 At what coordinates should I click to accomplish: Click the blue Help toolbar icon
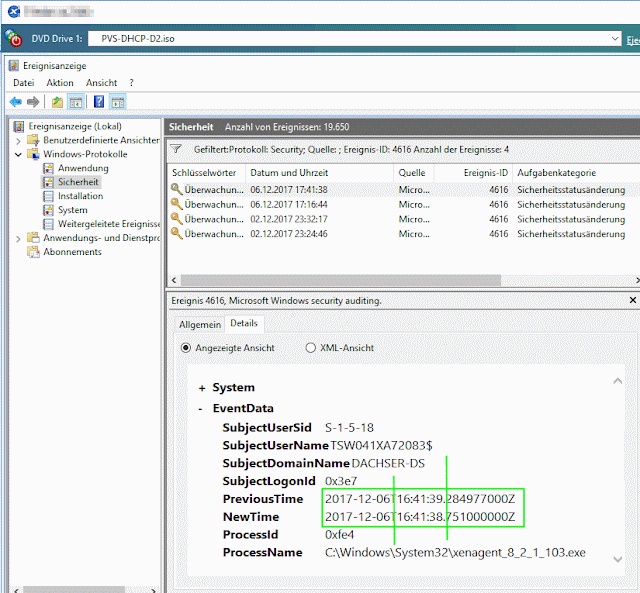[99, 102]
